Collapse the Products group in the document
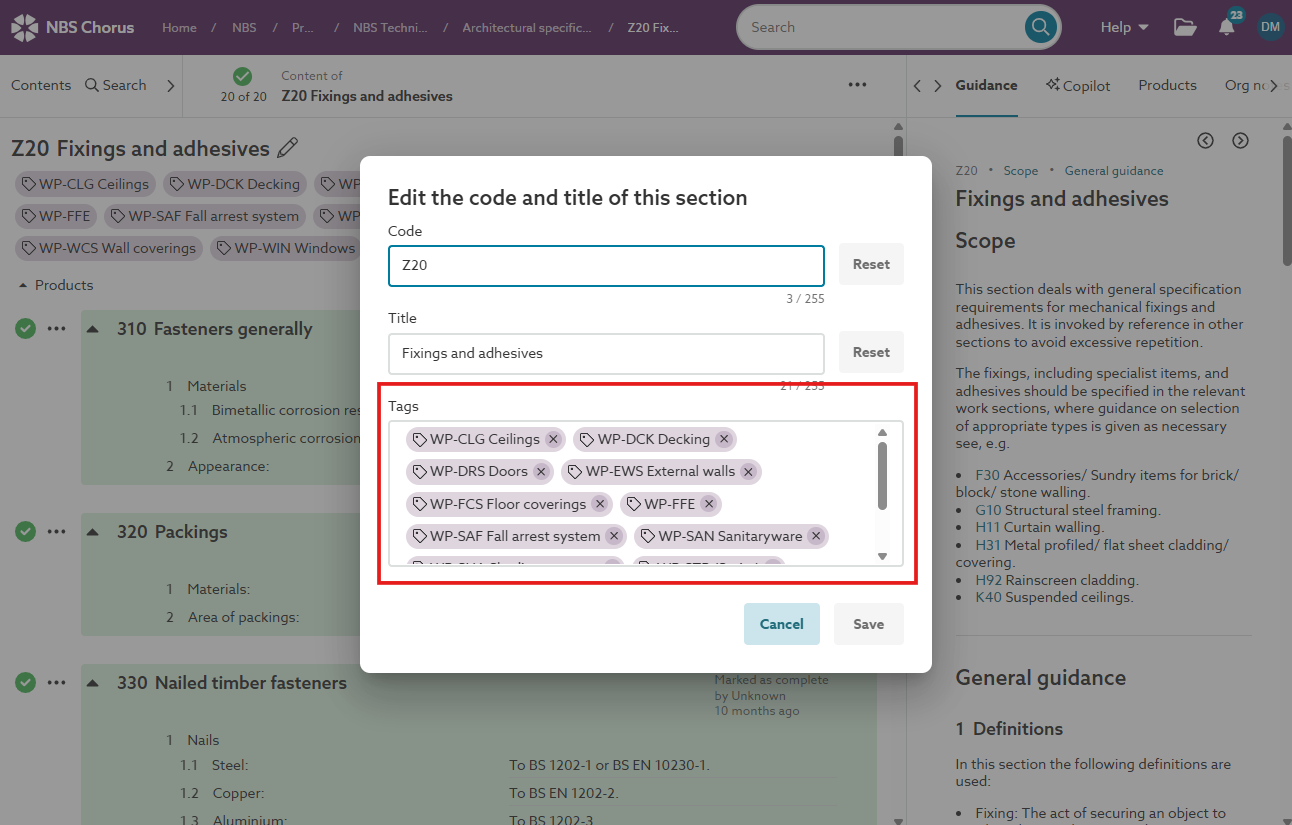 22,285
